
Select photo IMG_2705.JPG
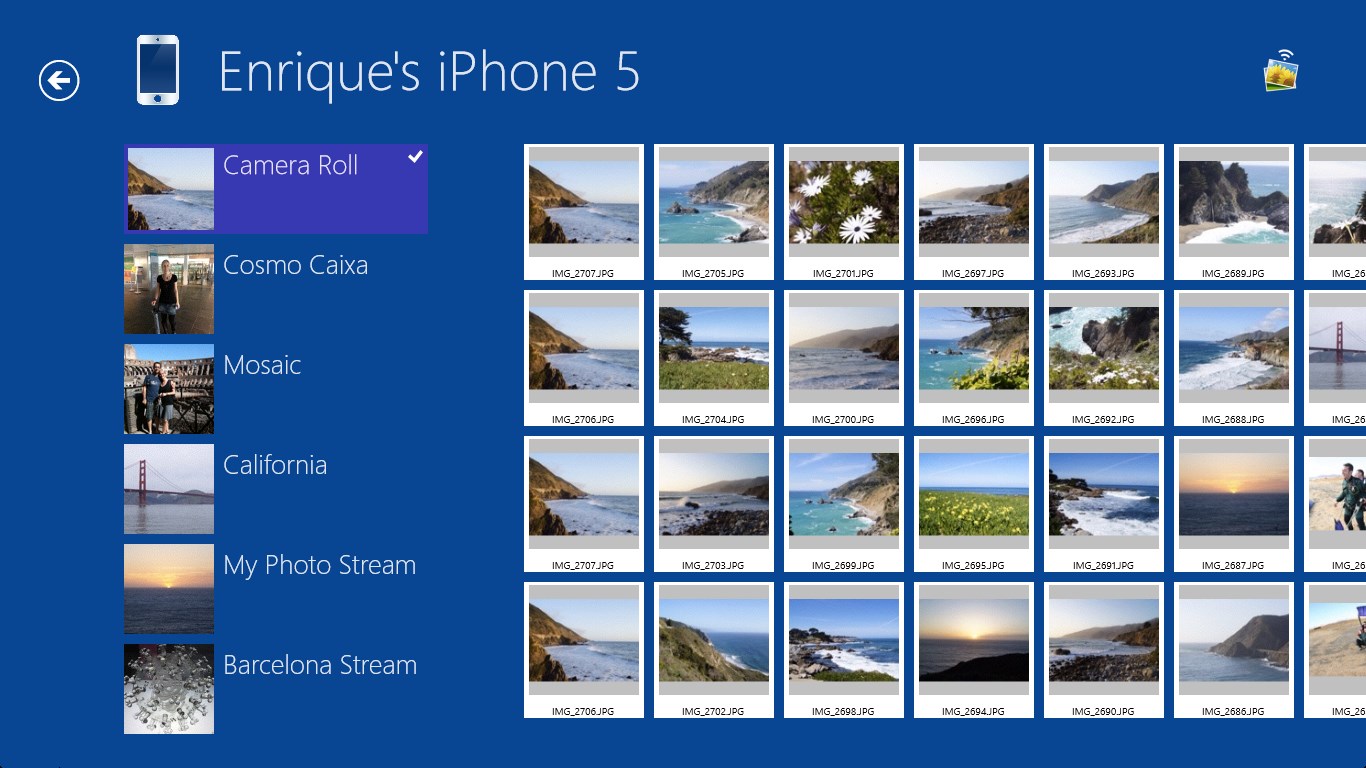pyautogui.click(x=714, y=212)
